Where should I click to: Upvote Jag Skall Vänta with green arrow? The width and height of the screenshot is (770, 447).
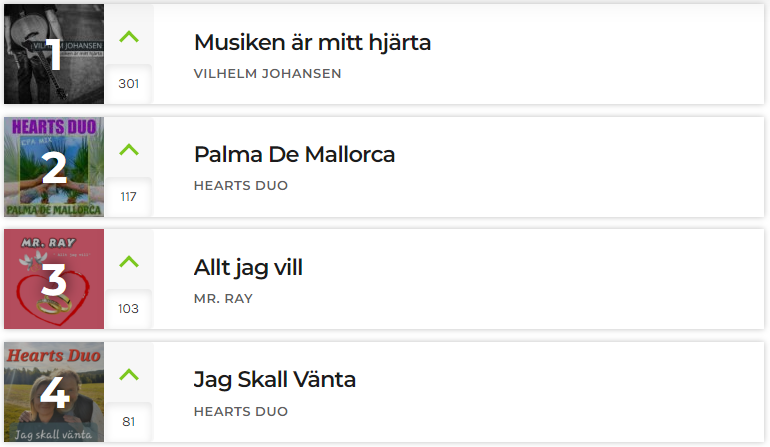point(129,375)
